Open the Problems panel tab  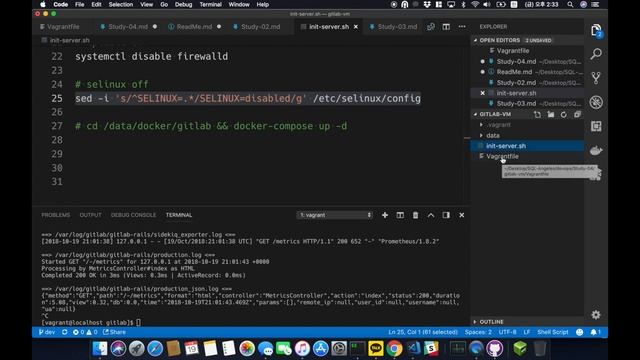click(x=56, y=215)
